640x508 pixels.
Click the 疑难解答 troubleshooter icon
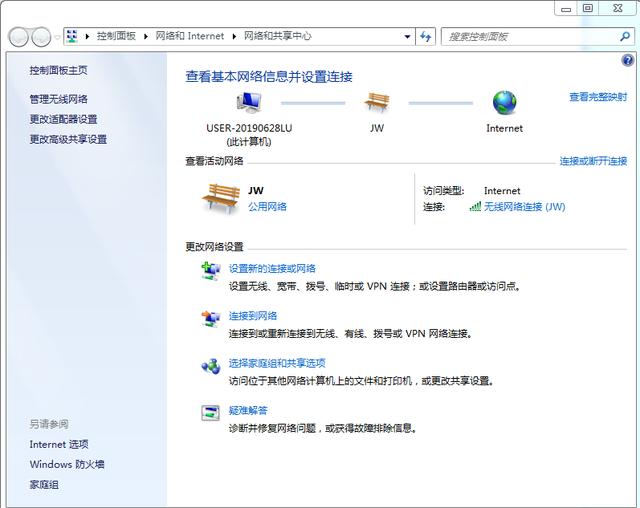pyautogui.click(x=211, y=413)
